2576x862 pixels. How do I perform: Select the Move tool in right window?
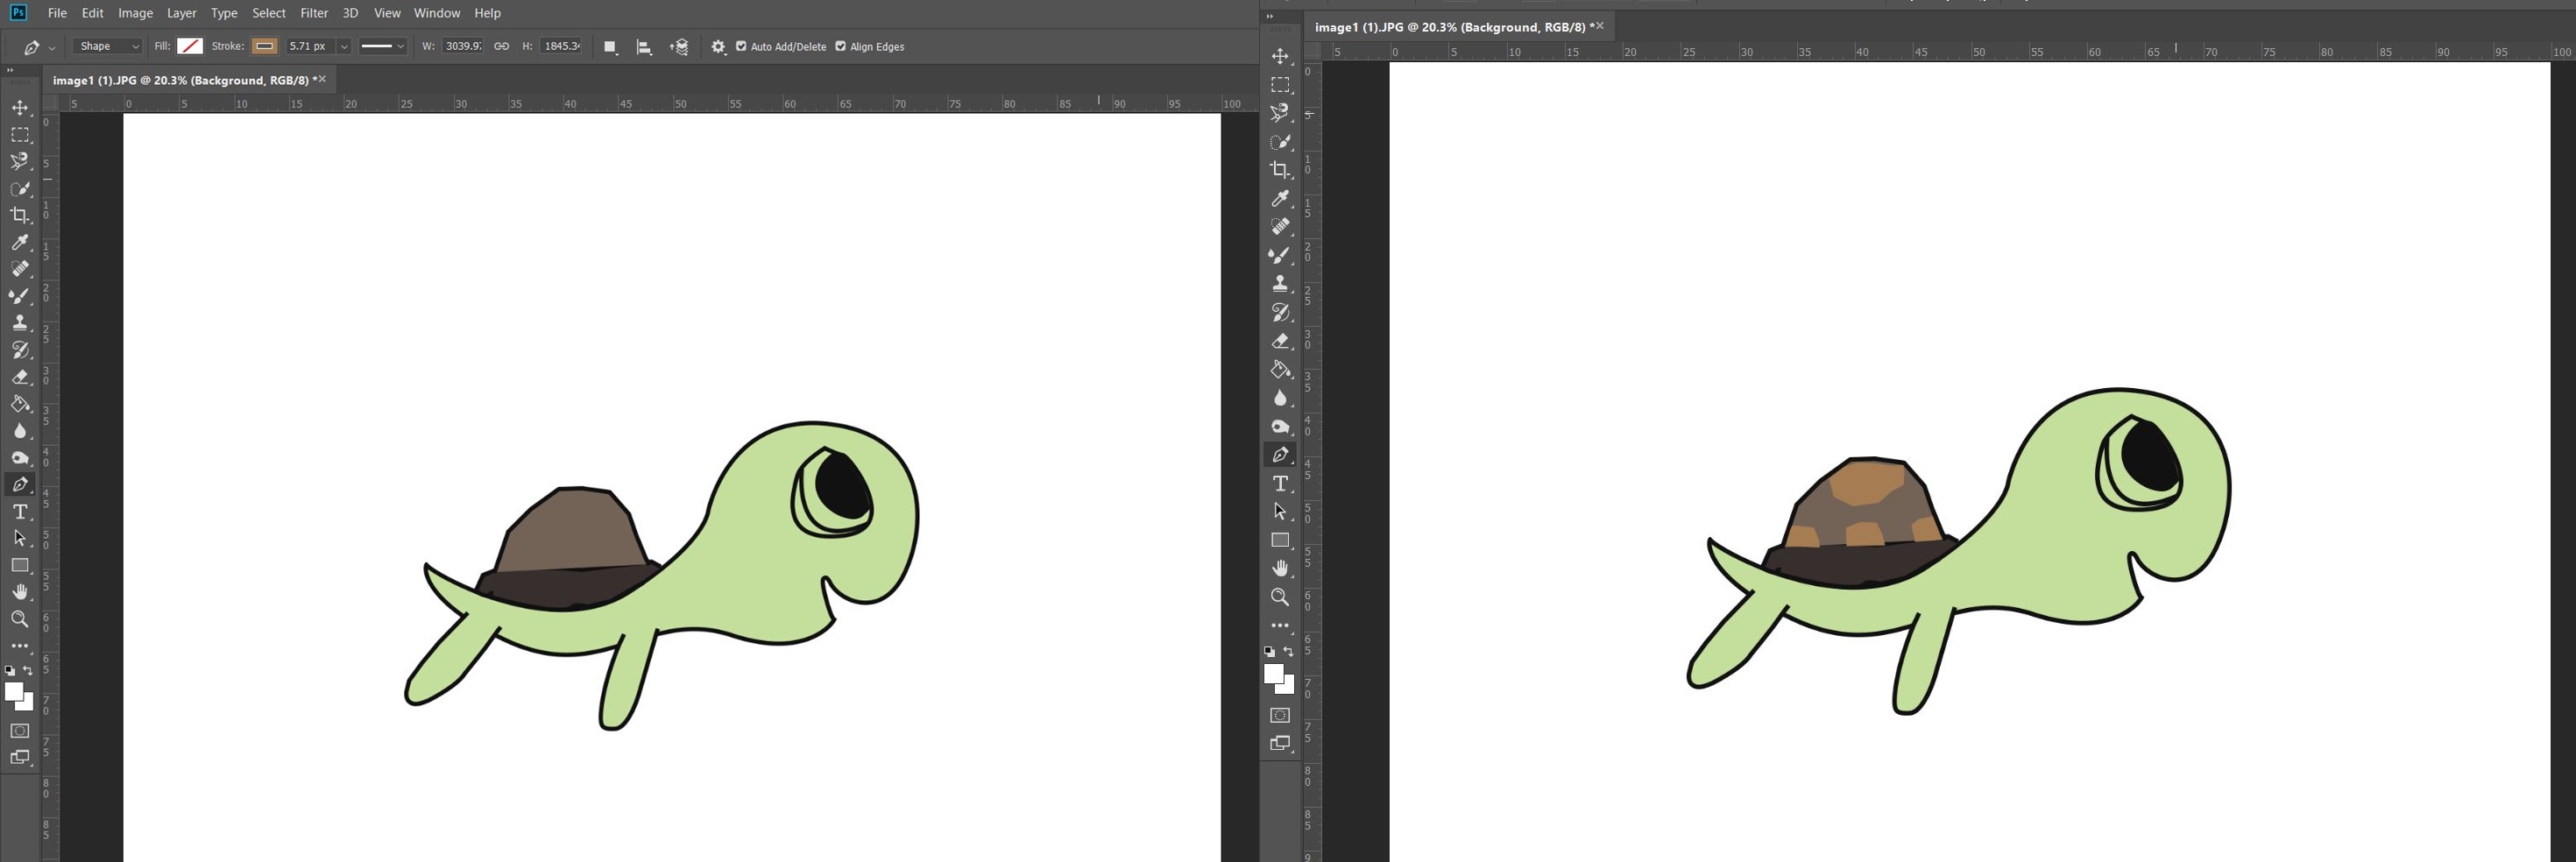[x=1280, y=56]
